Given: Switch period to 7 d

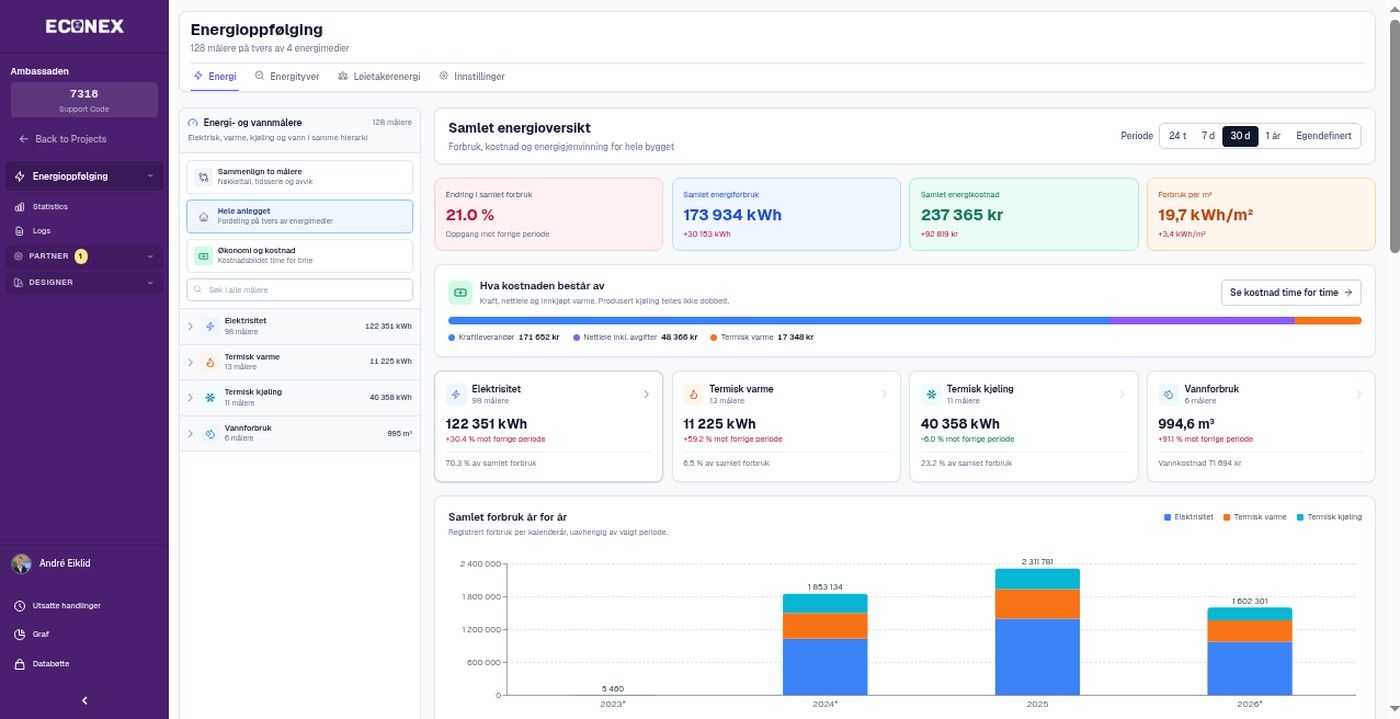Looking at the screenshot, I should [1208, 136].
